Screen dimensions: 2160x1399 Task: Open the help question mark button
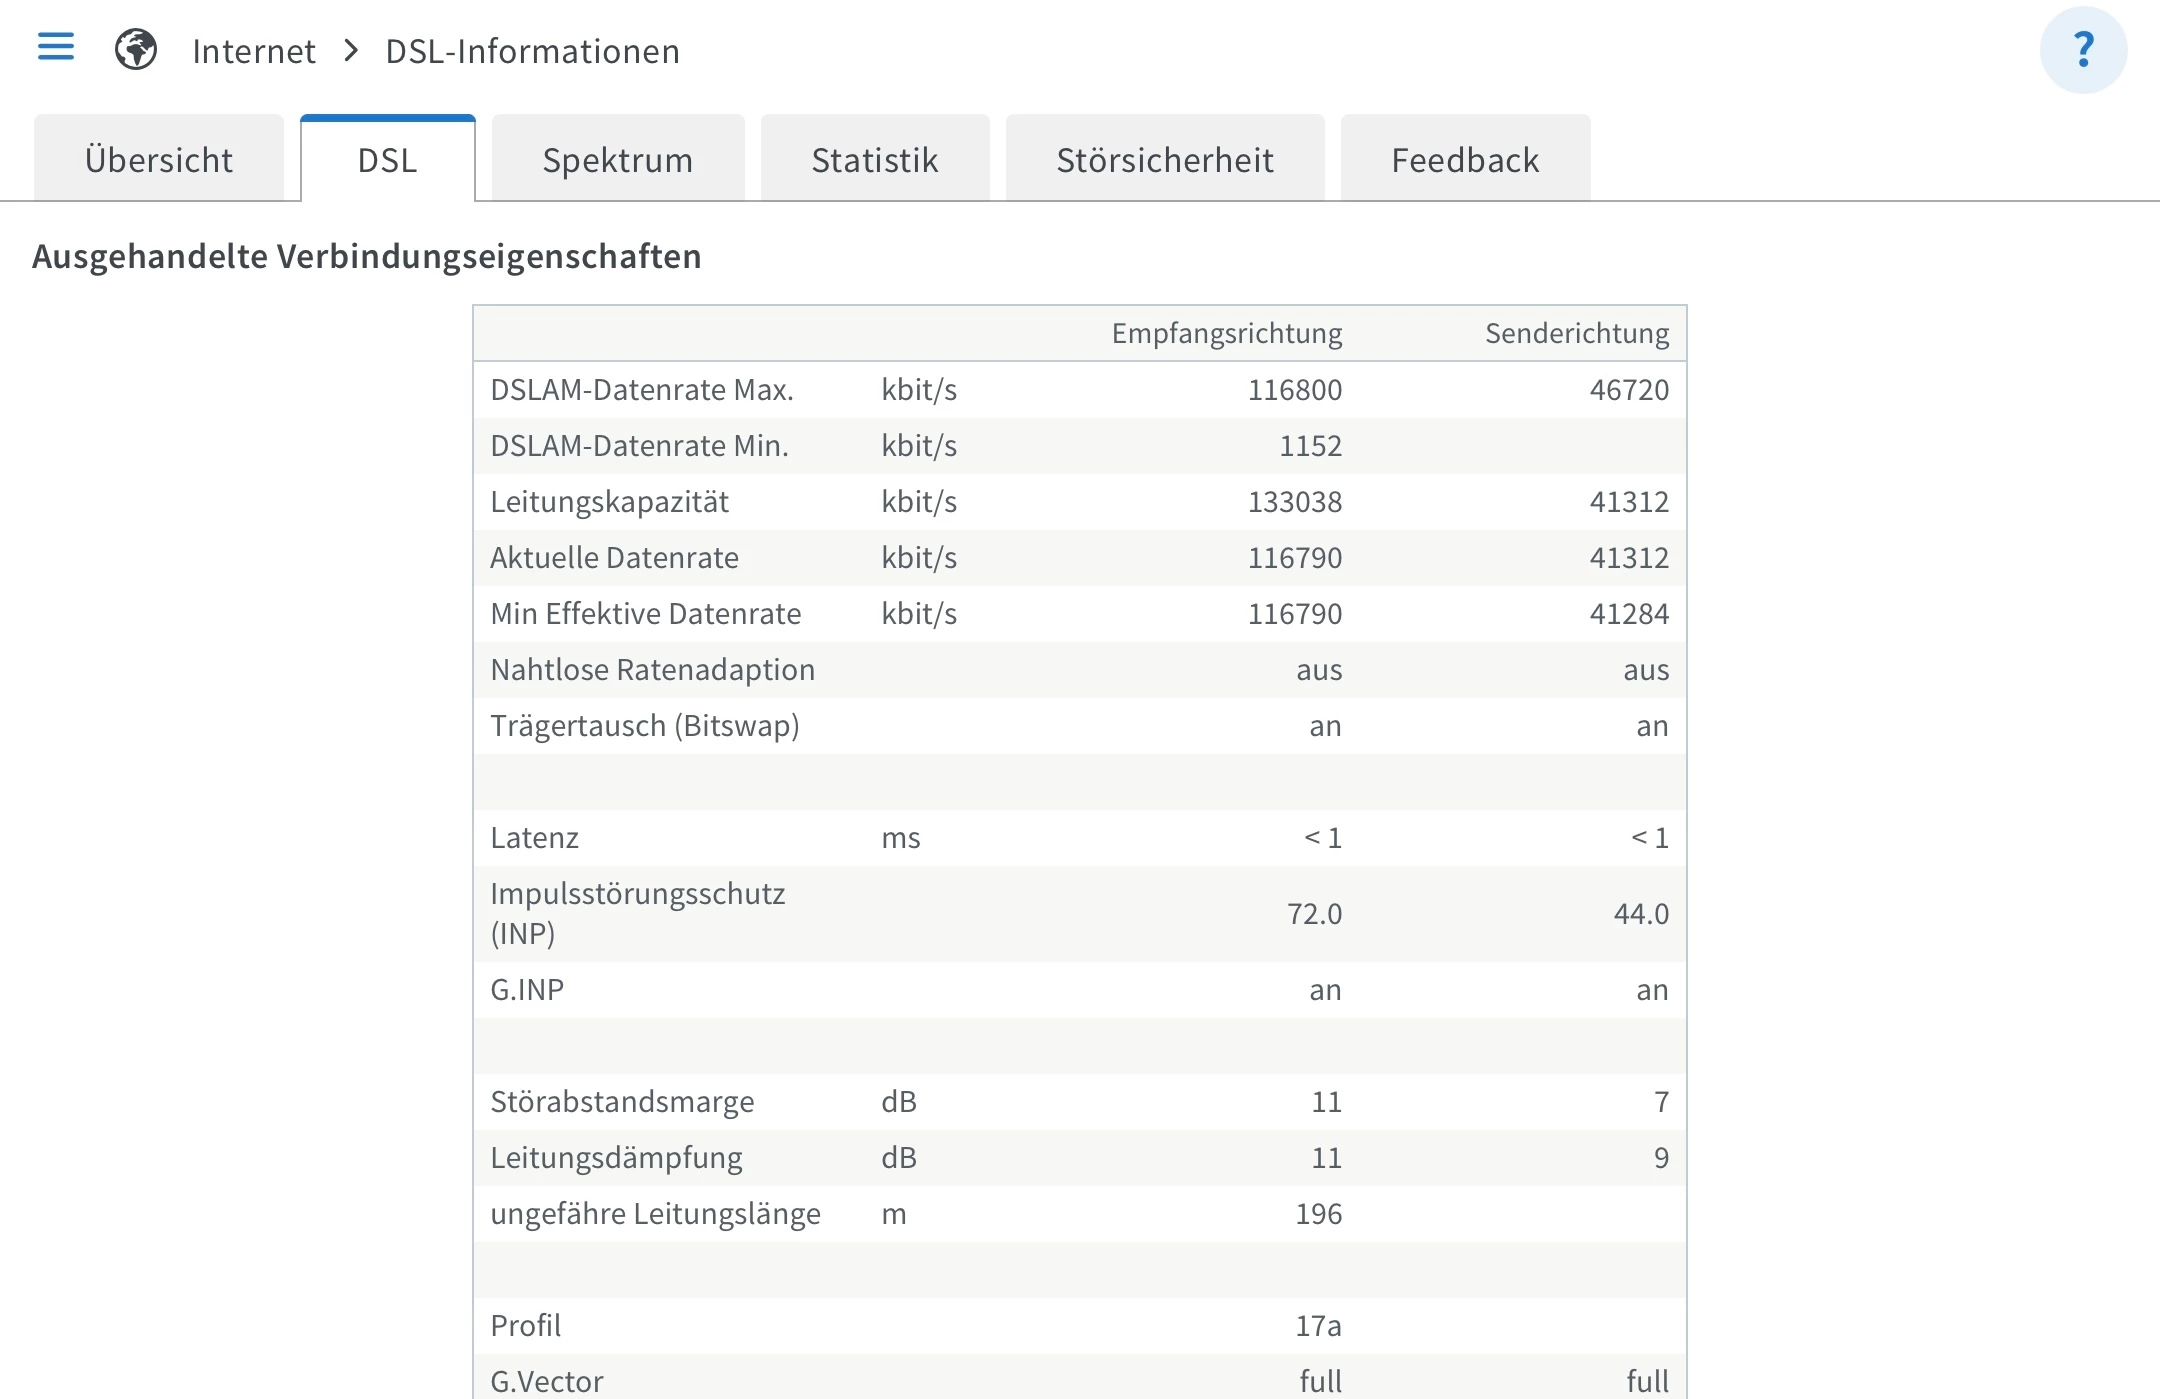click(x=2083, y=49)
